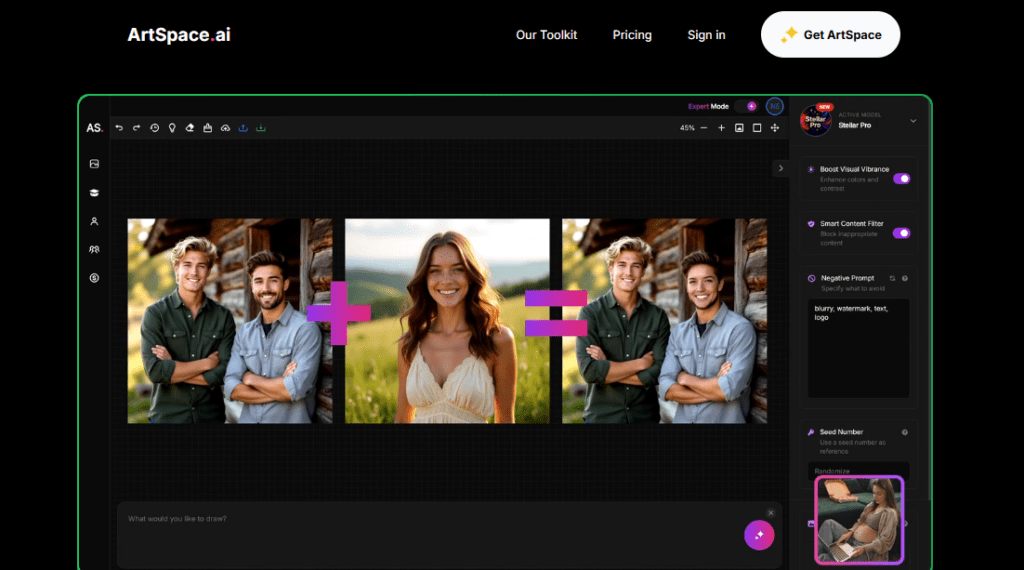Open the dollar coin sidebar icon
1024x570 pixels.
(x=95, y=278)
